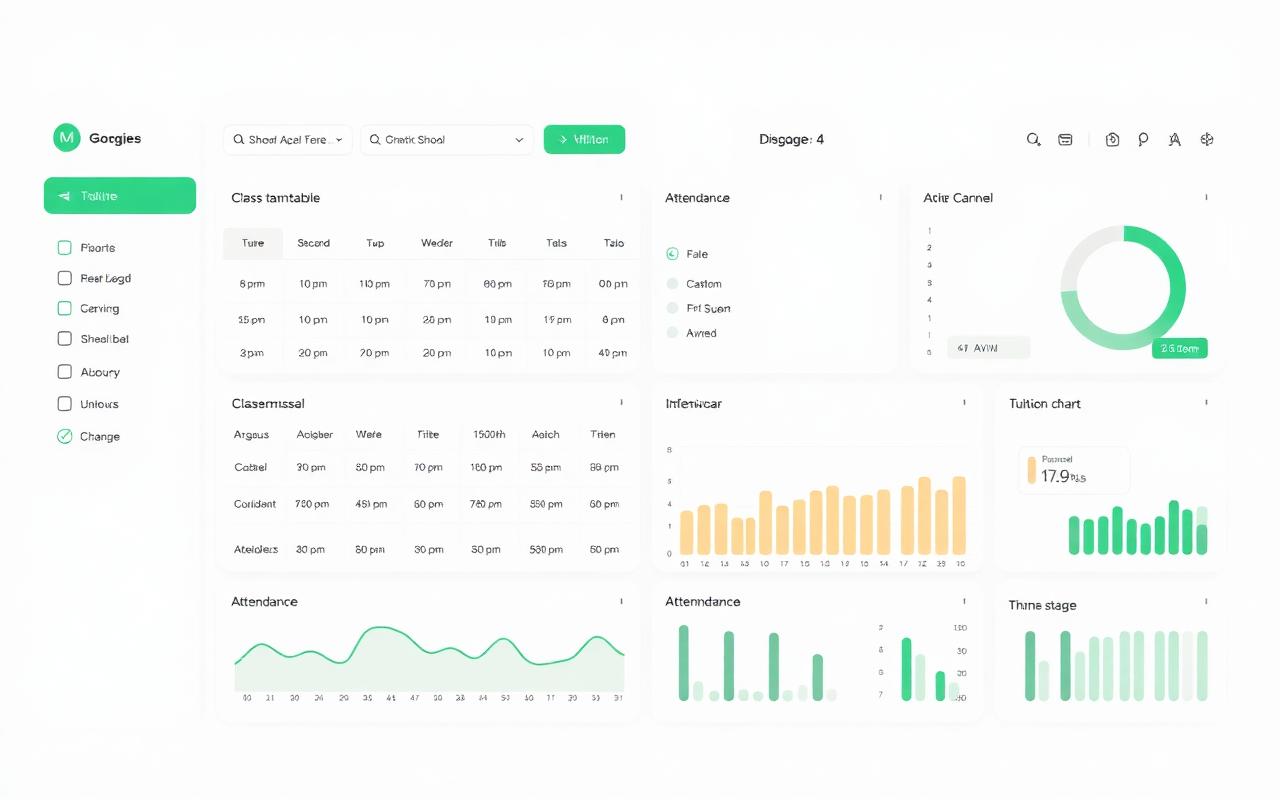Open the Infetwicar card options icon
This screenshot has height=800, width=1280.
(x=964, y=402)
